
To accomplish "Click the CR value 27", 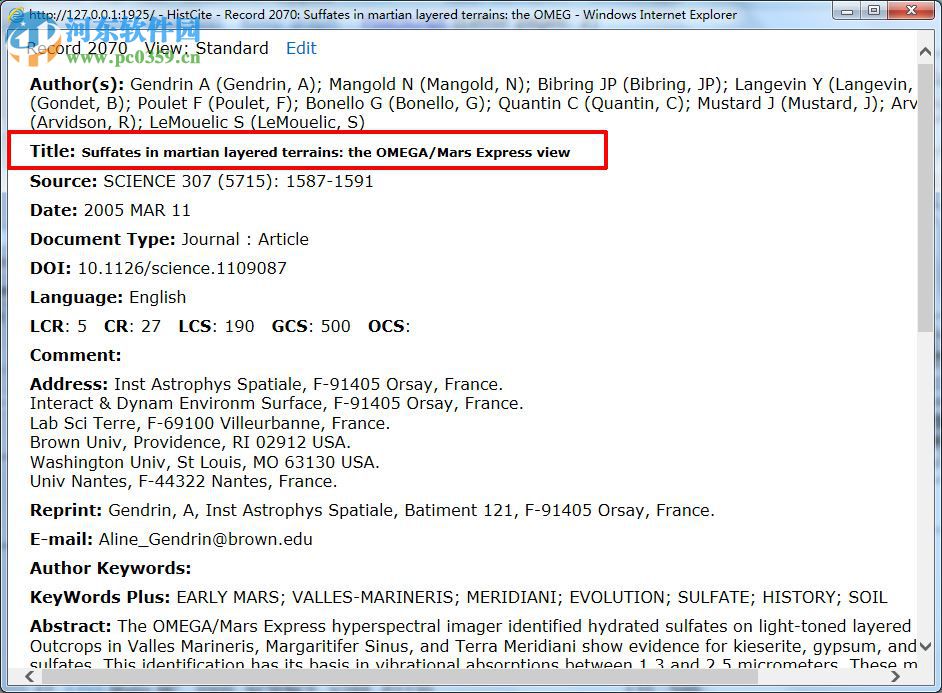I will pyautogui.click(x=151, y=326).
